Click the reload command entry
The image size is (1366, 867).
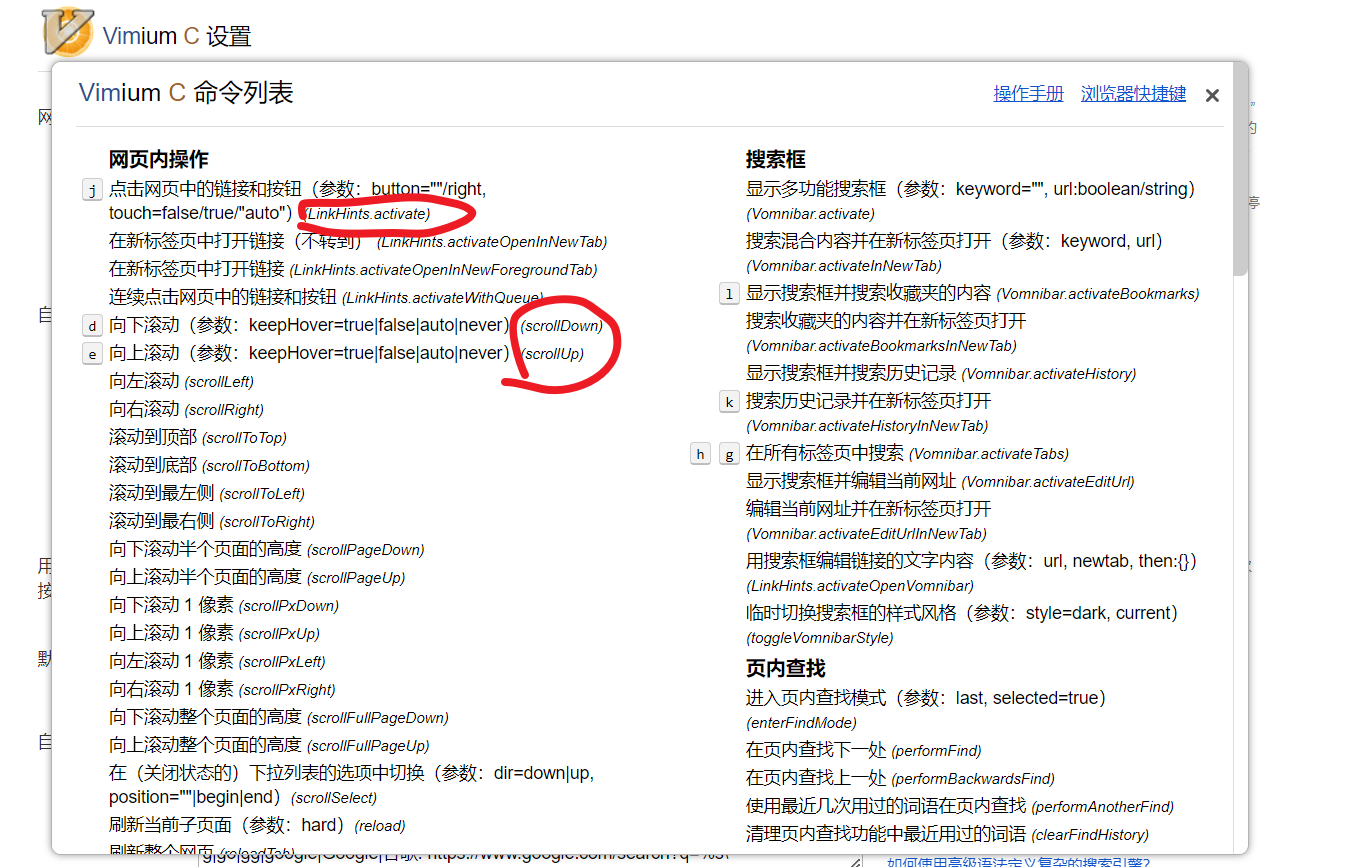[380, 825]
